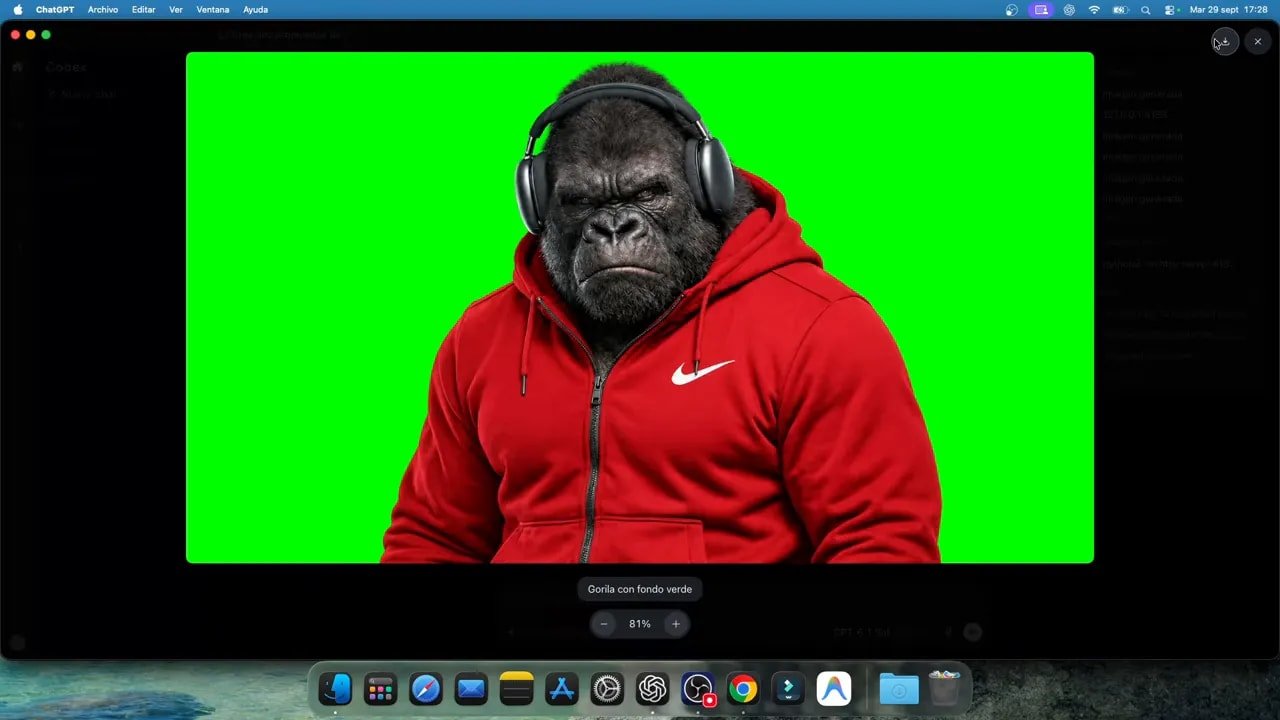Open Filmora from the Dock
The image size is (1280, 720).
[788, 689]
